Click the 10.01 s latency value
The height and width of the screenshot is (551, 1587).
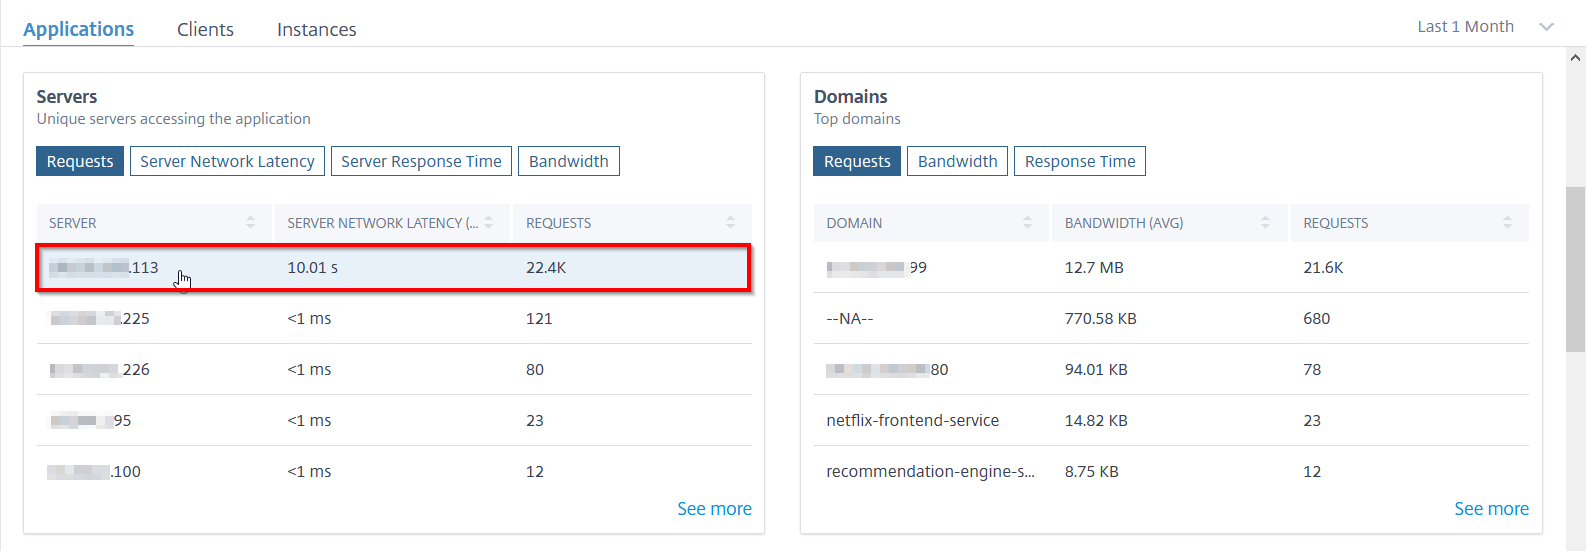click(x=313, y=268)
